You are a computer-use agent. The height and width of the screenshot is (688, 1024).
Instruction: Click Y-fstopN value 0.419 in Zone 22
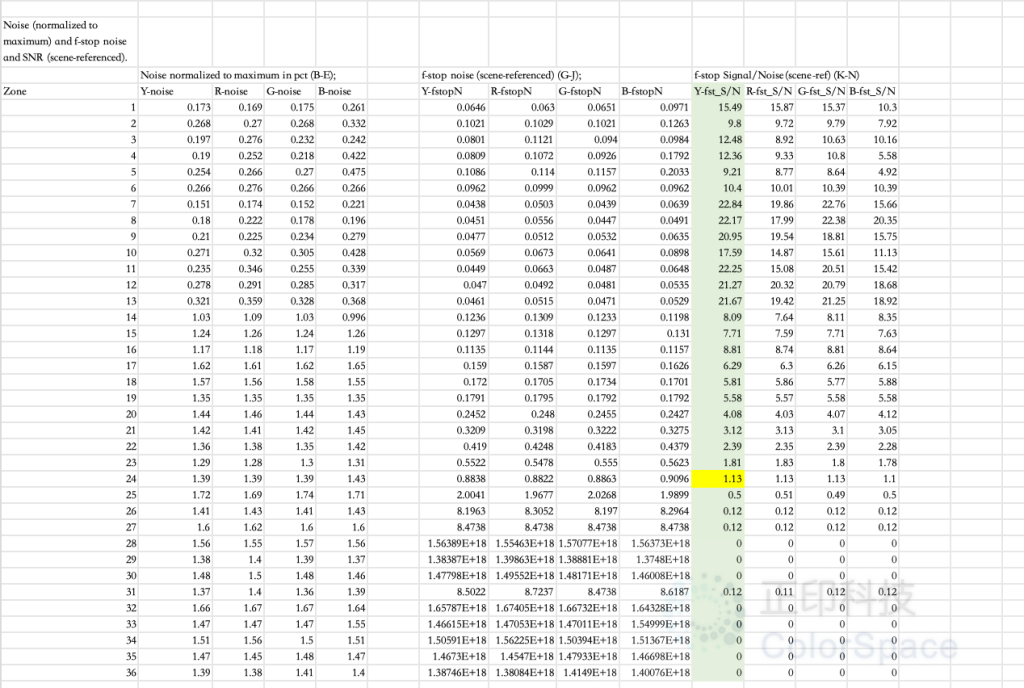coord(454,446)
